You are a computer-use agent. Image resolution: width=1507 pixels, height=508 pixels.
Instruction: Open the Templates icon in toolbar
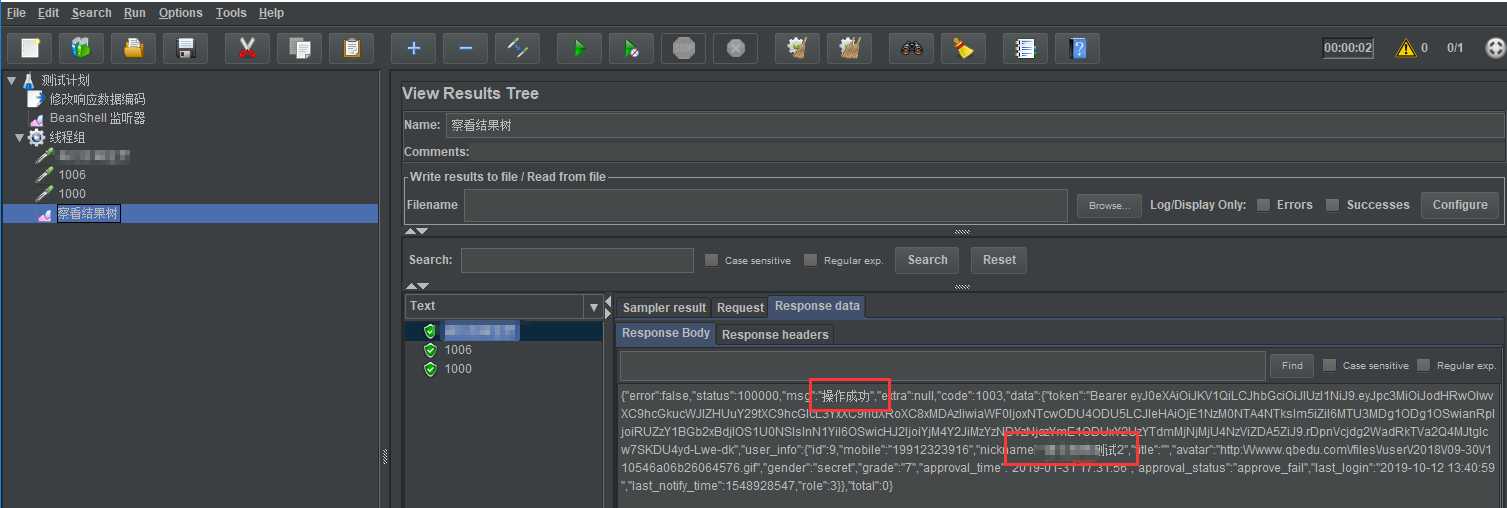pyautogui.click(x=82, y=48)
